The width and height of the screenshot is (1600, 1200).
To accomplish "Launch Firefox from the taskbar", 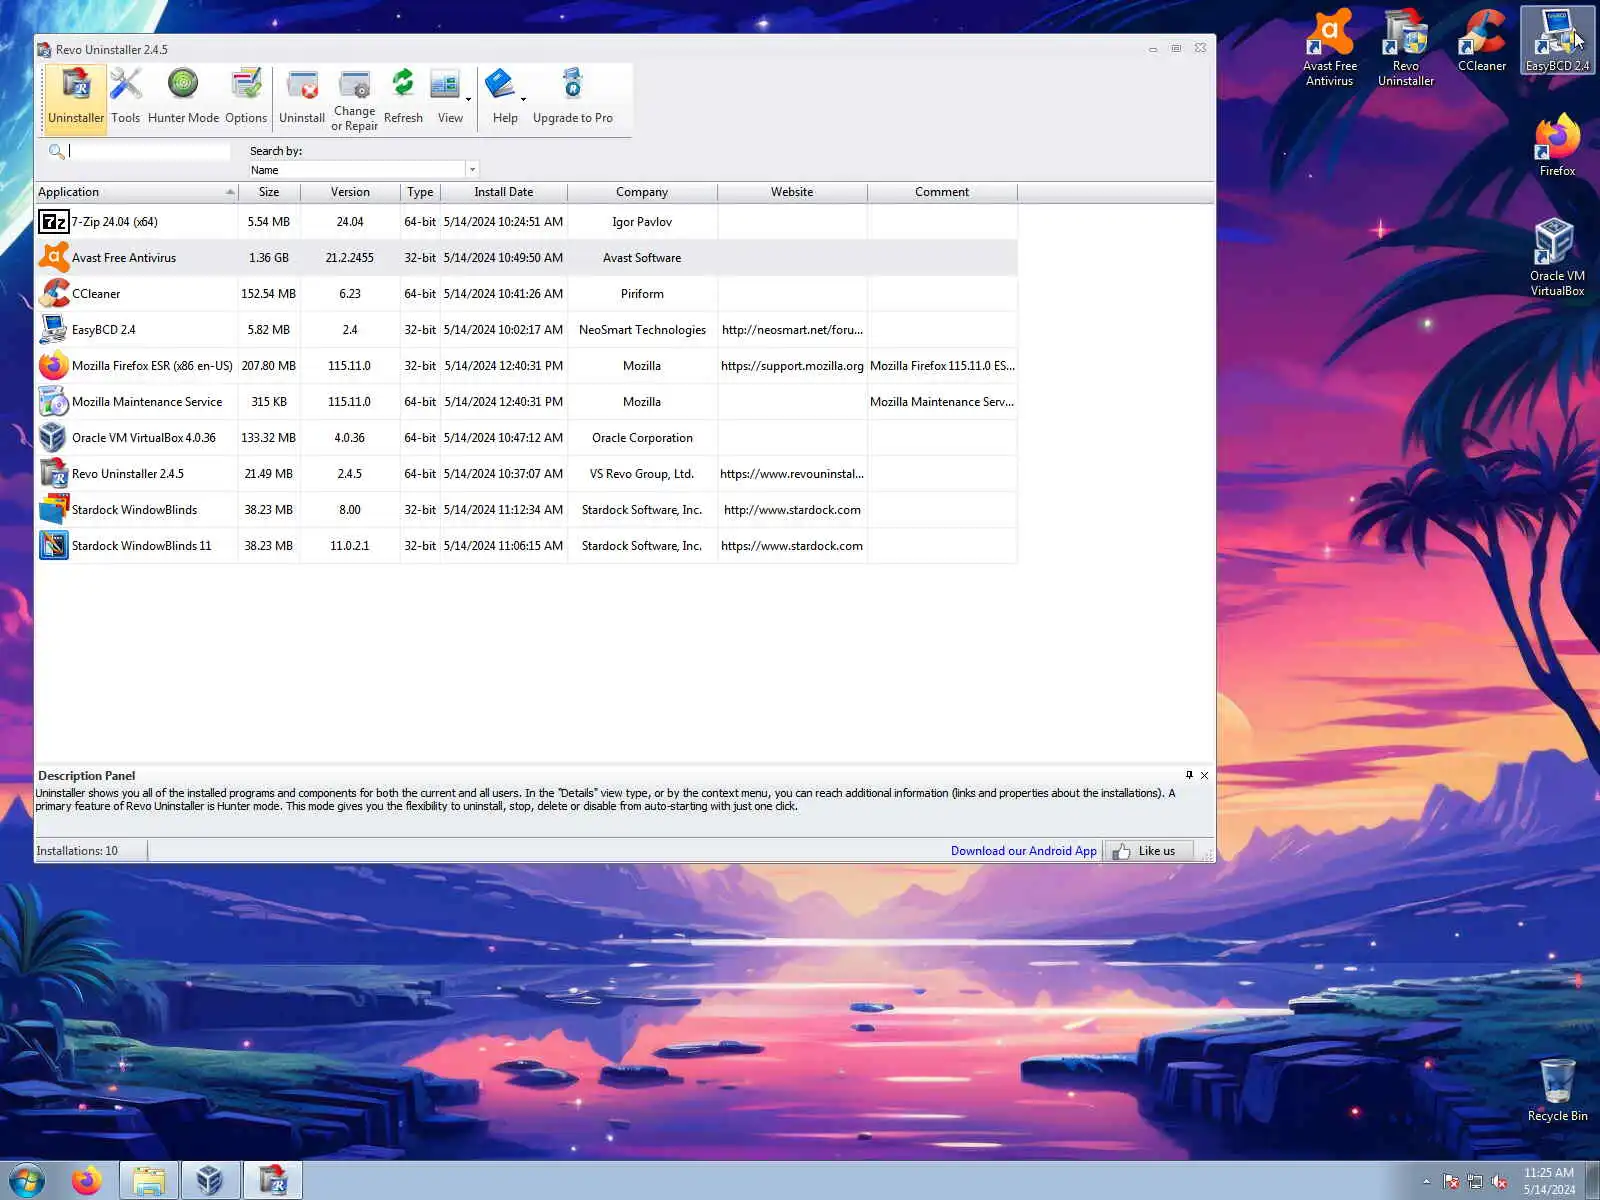I will pyautogui.click(x=87, y=1181).
